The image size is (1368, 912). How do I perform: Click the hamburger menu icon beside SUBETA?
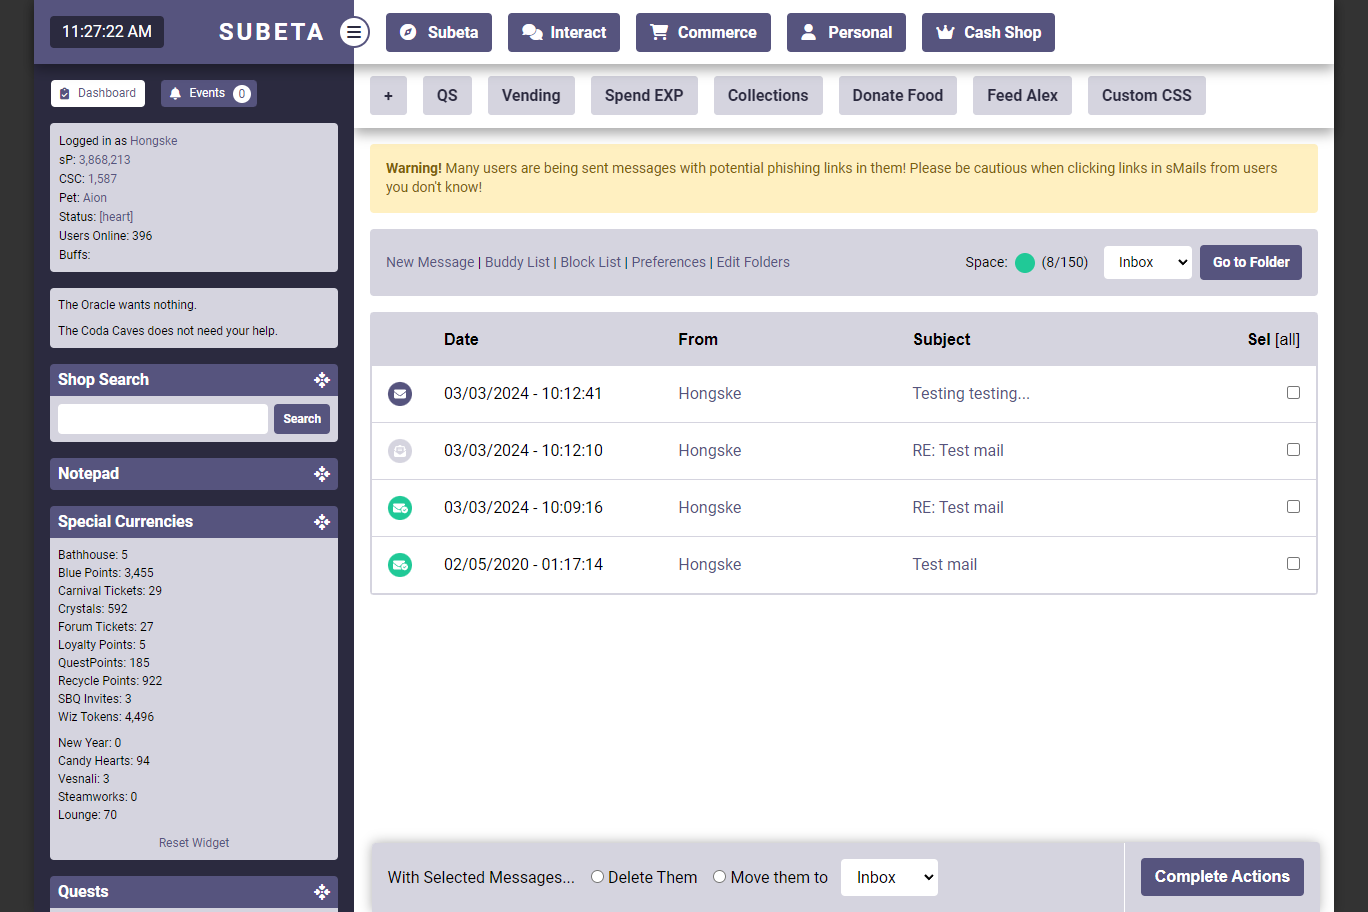coord(354,32)
